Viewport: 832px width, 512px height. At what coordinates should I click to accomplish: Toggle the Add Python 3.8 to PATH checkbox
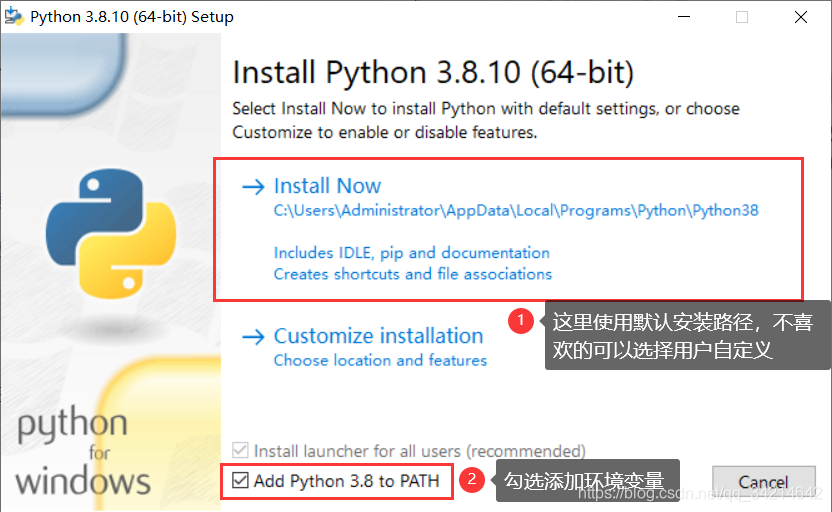[240, 481]
